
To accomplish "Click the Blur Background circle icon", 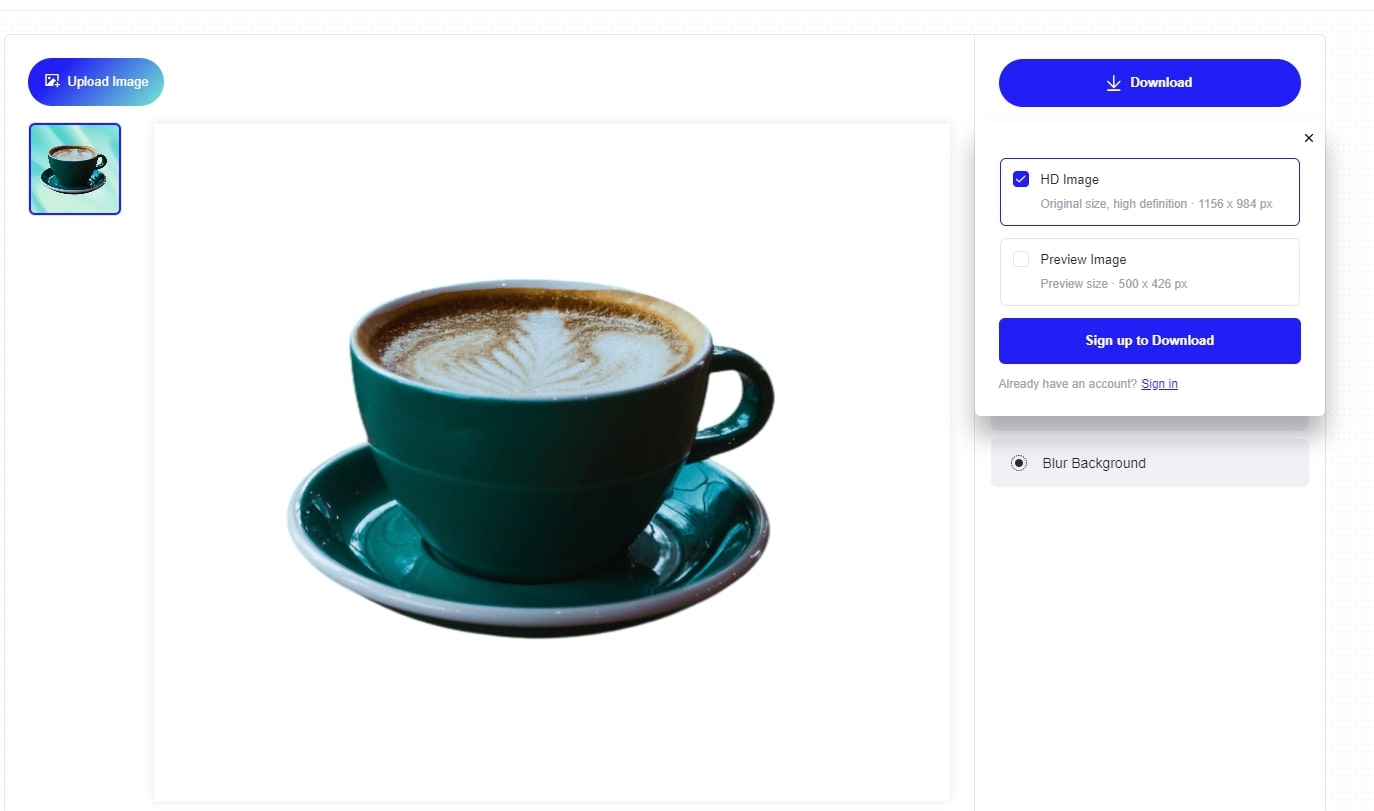I will (x=1018, y=463).
